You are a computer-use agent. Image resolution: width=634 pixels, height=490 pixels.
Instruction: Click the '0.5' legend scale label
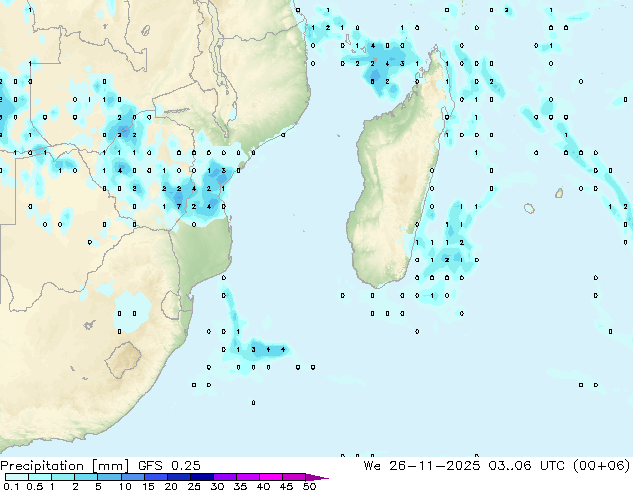pos(35,486)
